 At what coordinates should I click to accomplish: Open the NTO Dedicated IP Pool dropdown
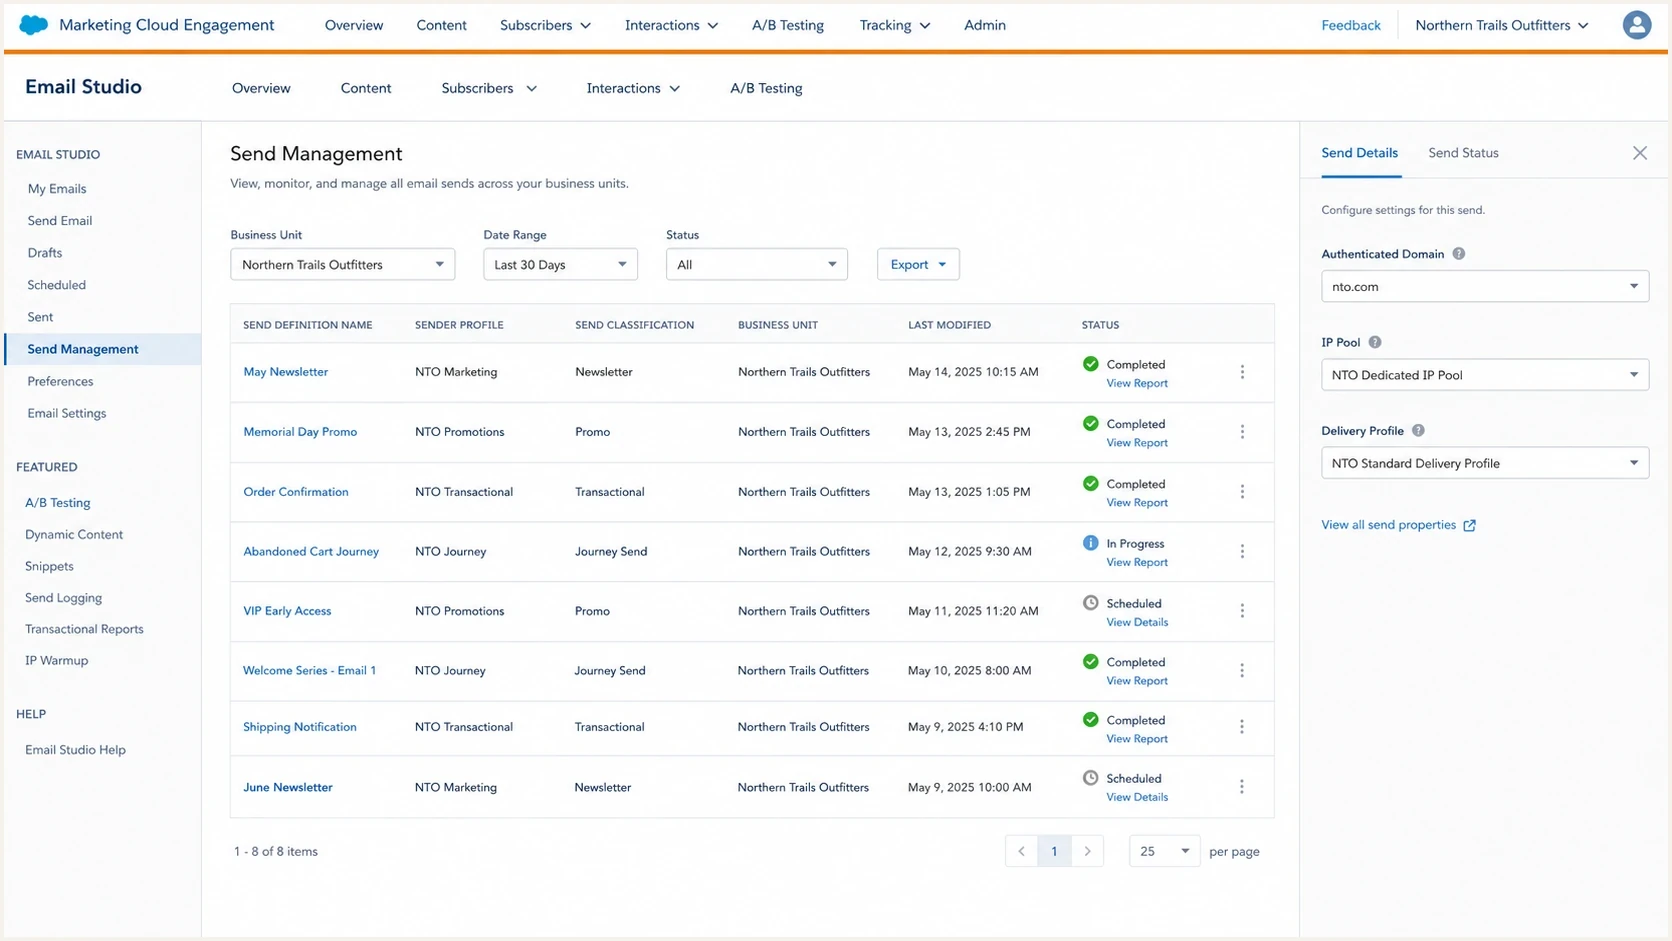tap(1484, 375)
